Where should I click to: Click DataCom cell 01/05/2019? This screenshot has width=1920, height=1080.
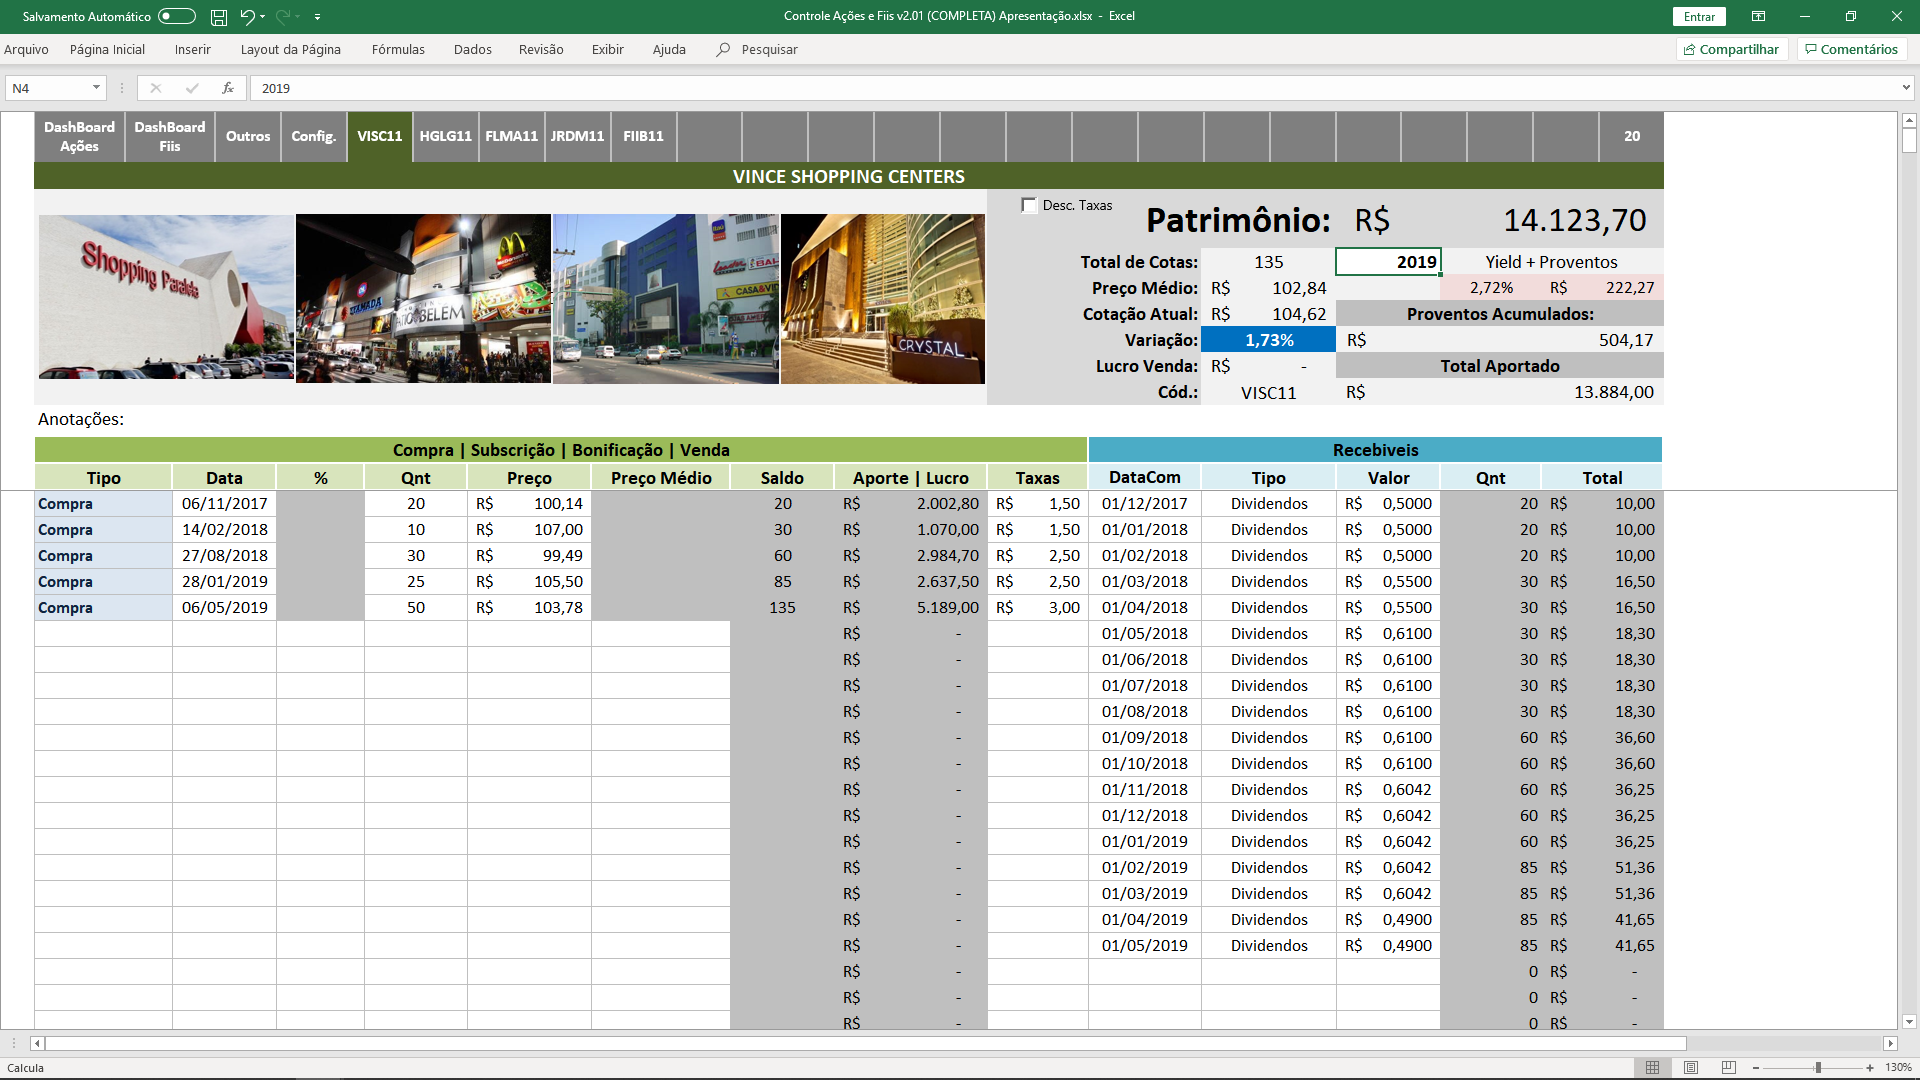(1145, 946)
